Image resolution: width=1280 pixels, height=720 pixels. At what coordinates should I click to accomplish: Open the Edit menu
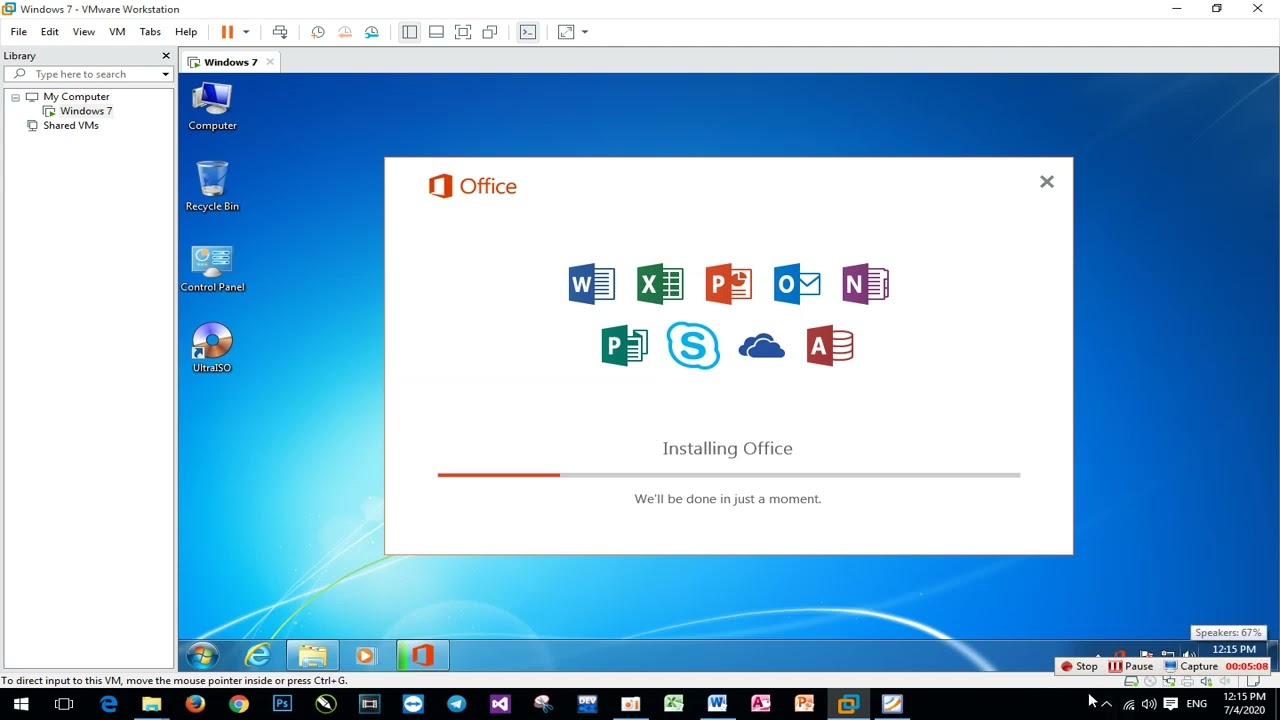click(50, 32)
